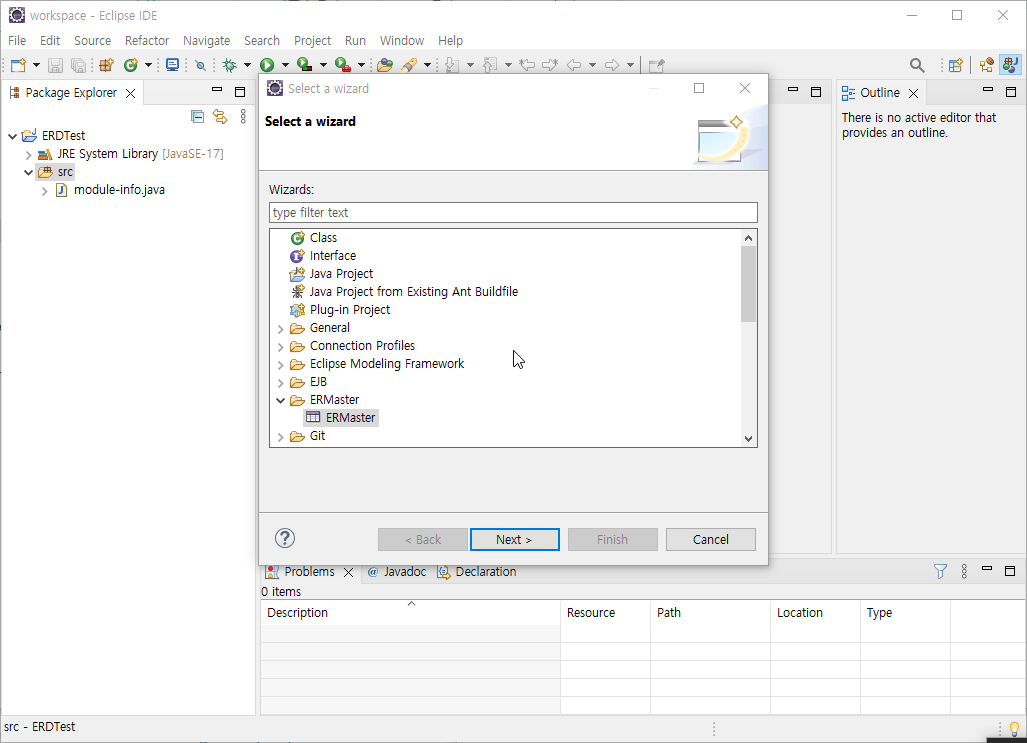Click the New Java Package icon
Image resolution: width=1027 pixels, height=743 pixels.
coord(106,65)
